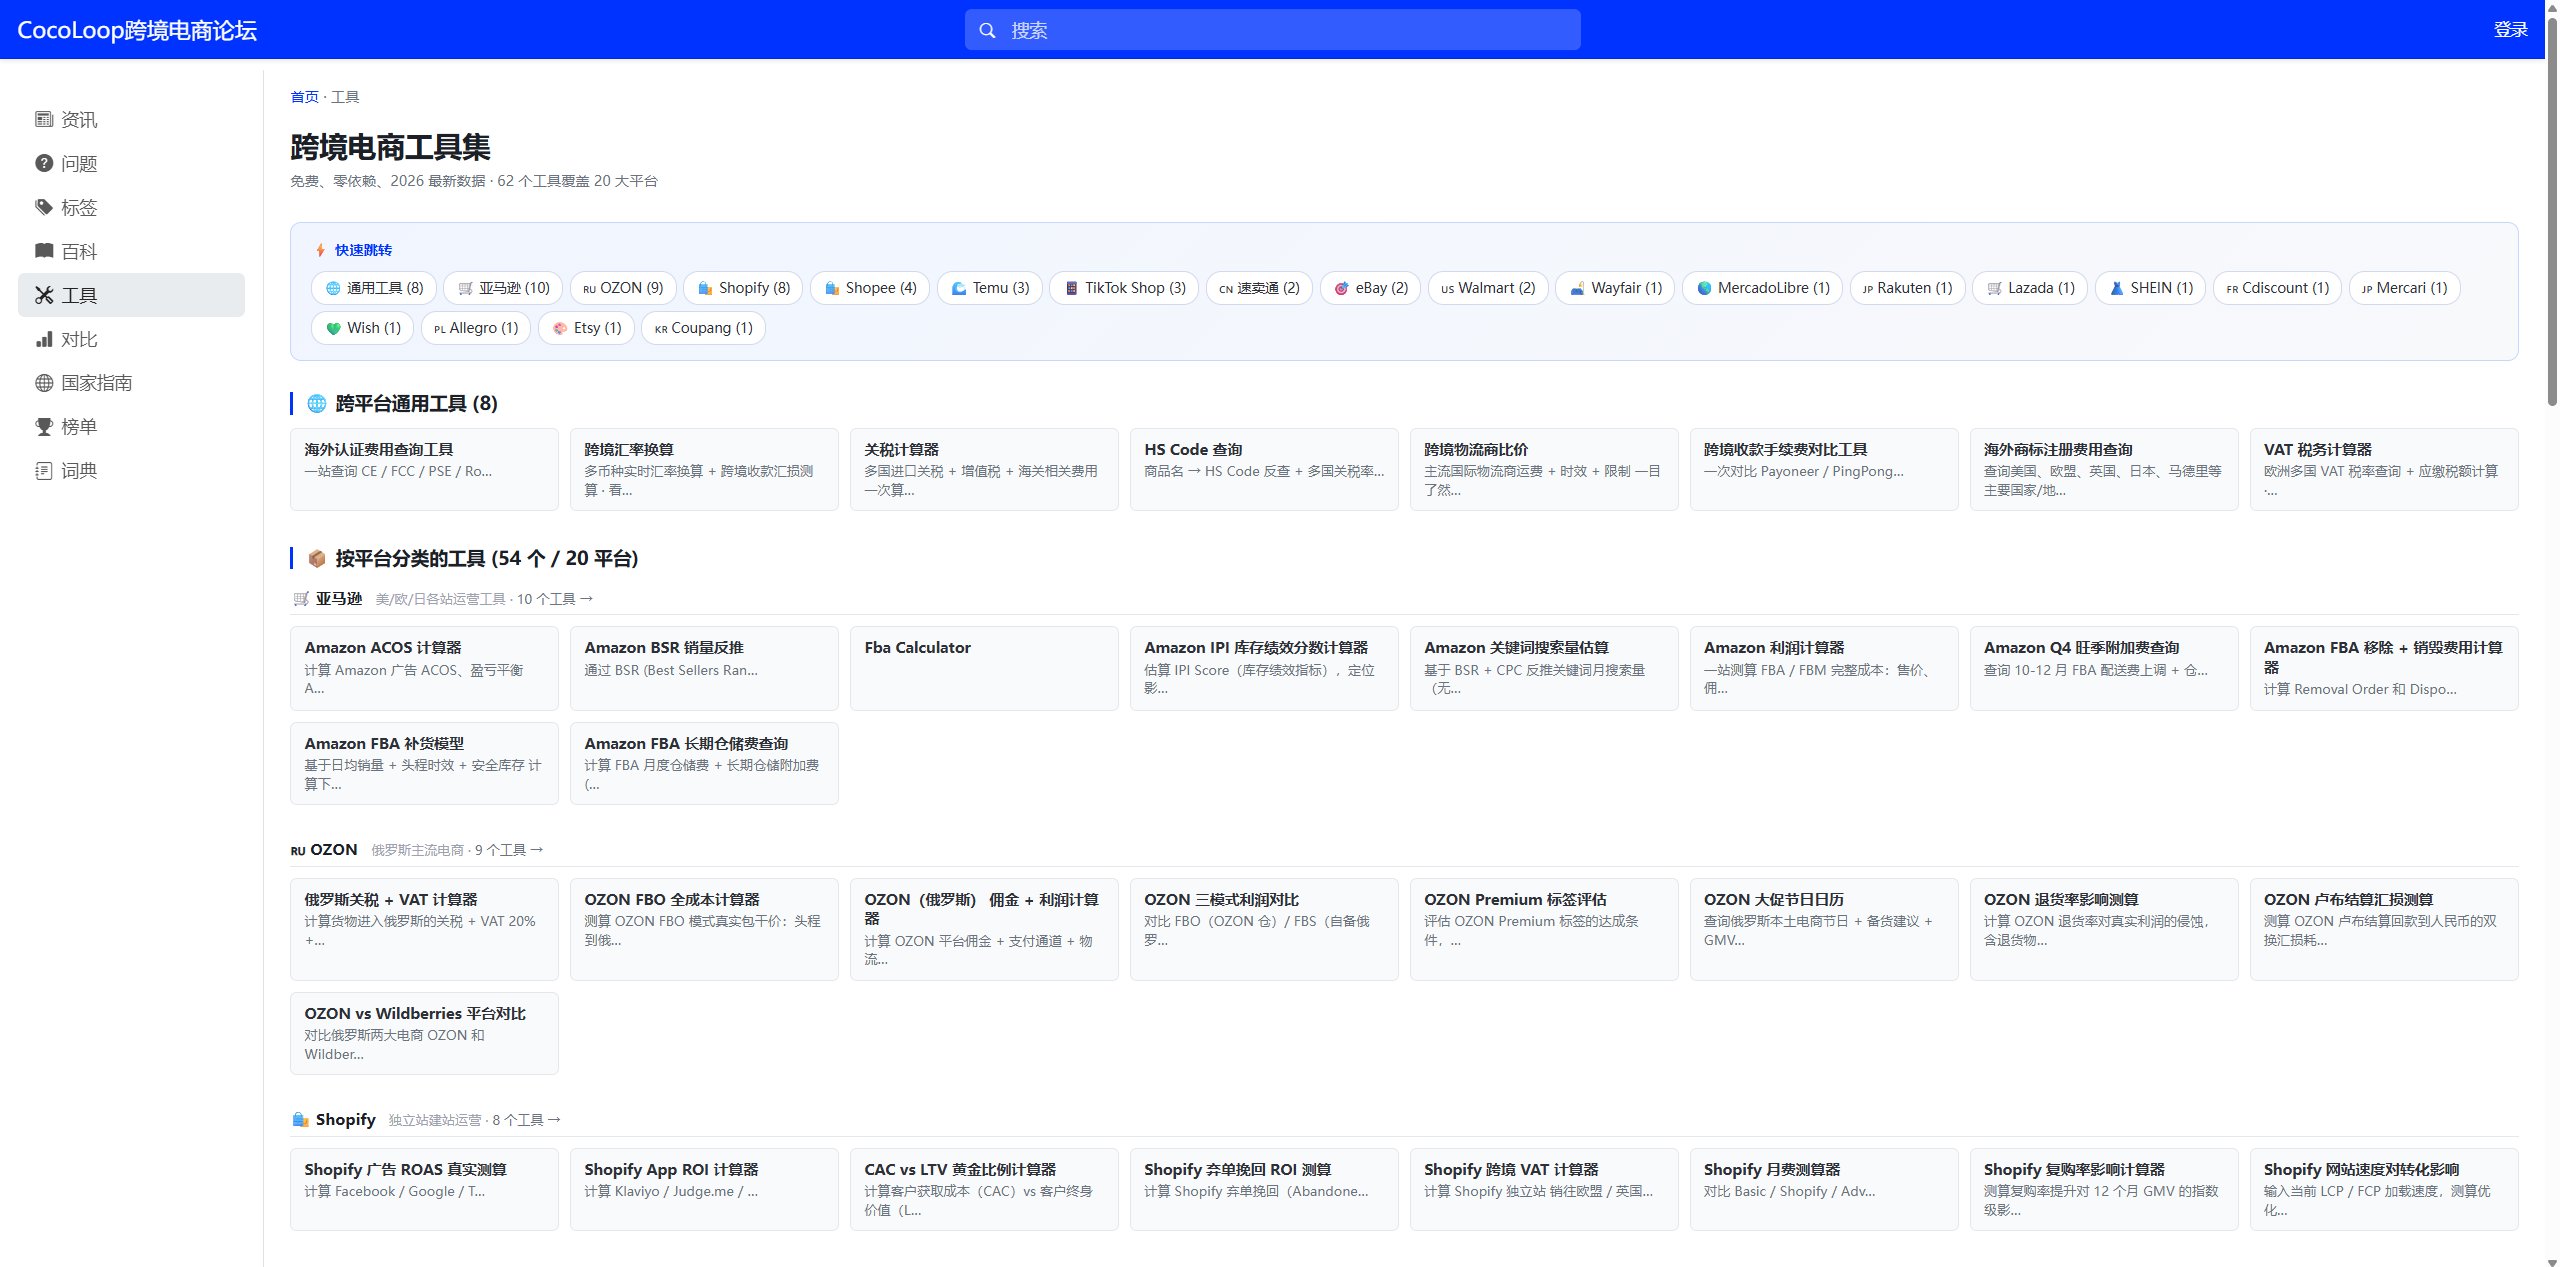Viewport: 2560px width, 1267px height.
Task: Open Shopify 月费测算器 card
Action: pyautogui.click(x=1824, y=1189)
